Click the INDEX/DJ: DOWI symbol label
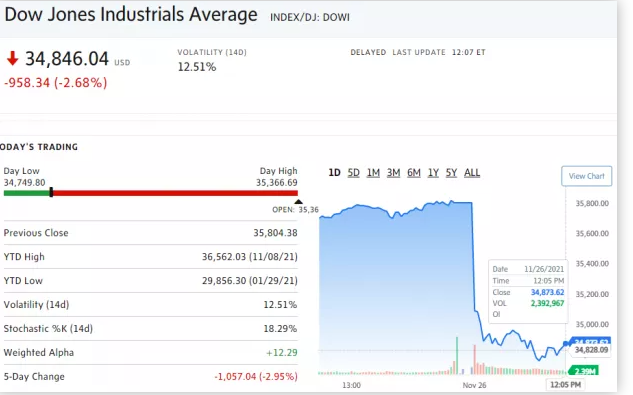 click(x=310, y=17)
